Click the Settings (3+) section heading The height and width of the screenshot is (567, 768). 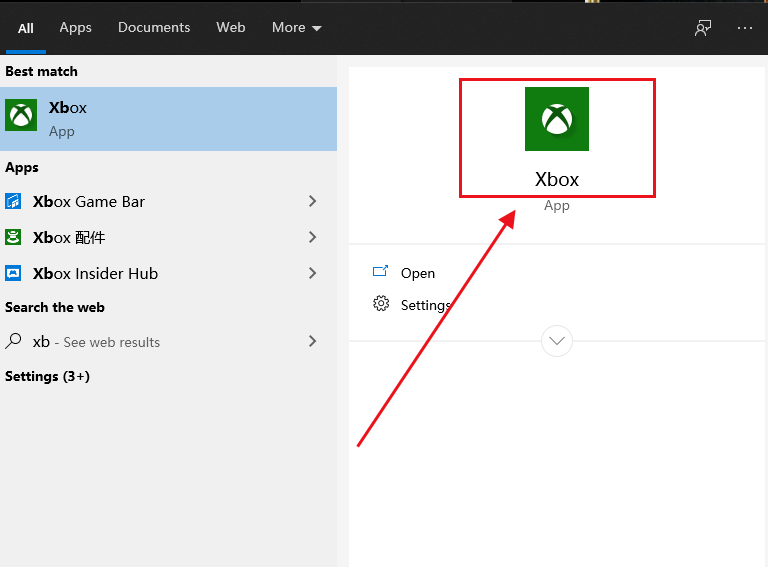point(47,376)
